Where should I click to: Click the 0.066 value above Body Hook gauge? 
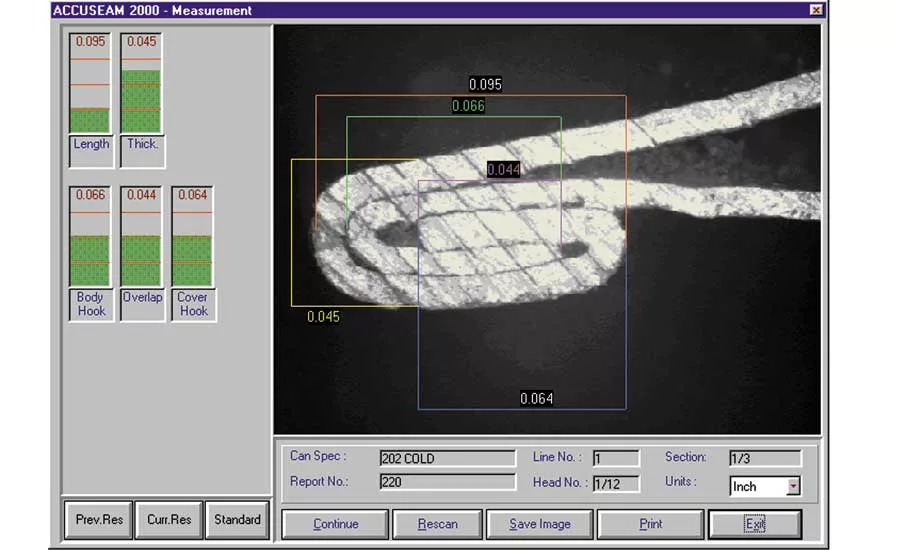click(90, 195)
